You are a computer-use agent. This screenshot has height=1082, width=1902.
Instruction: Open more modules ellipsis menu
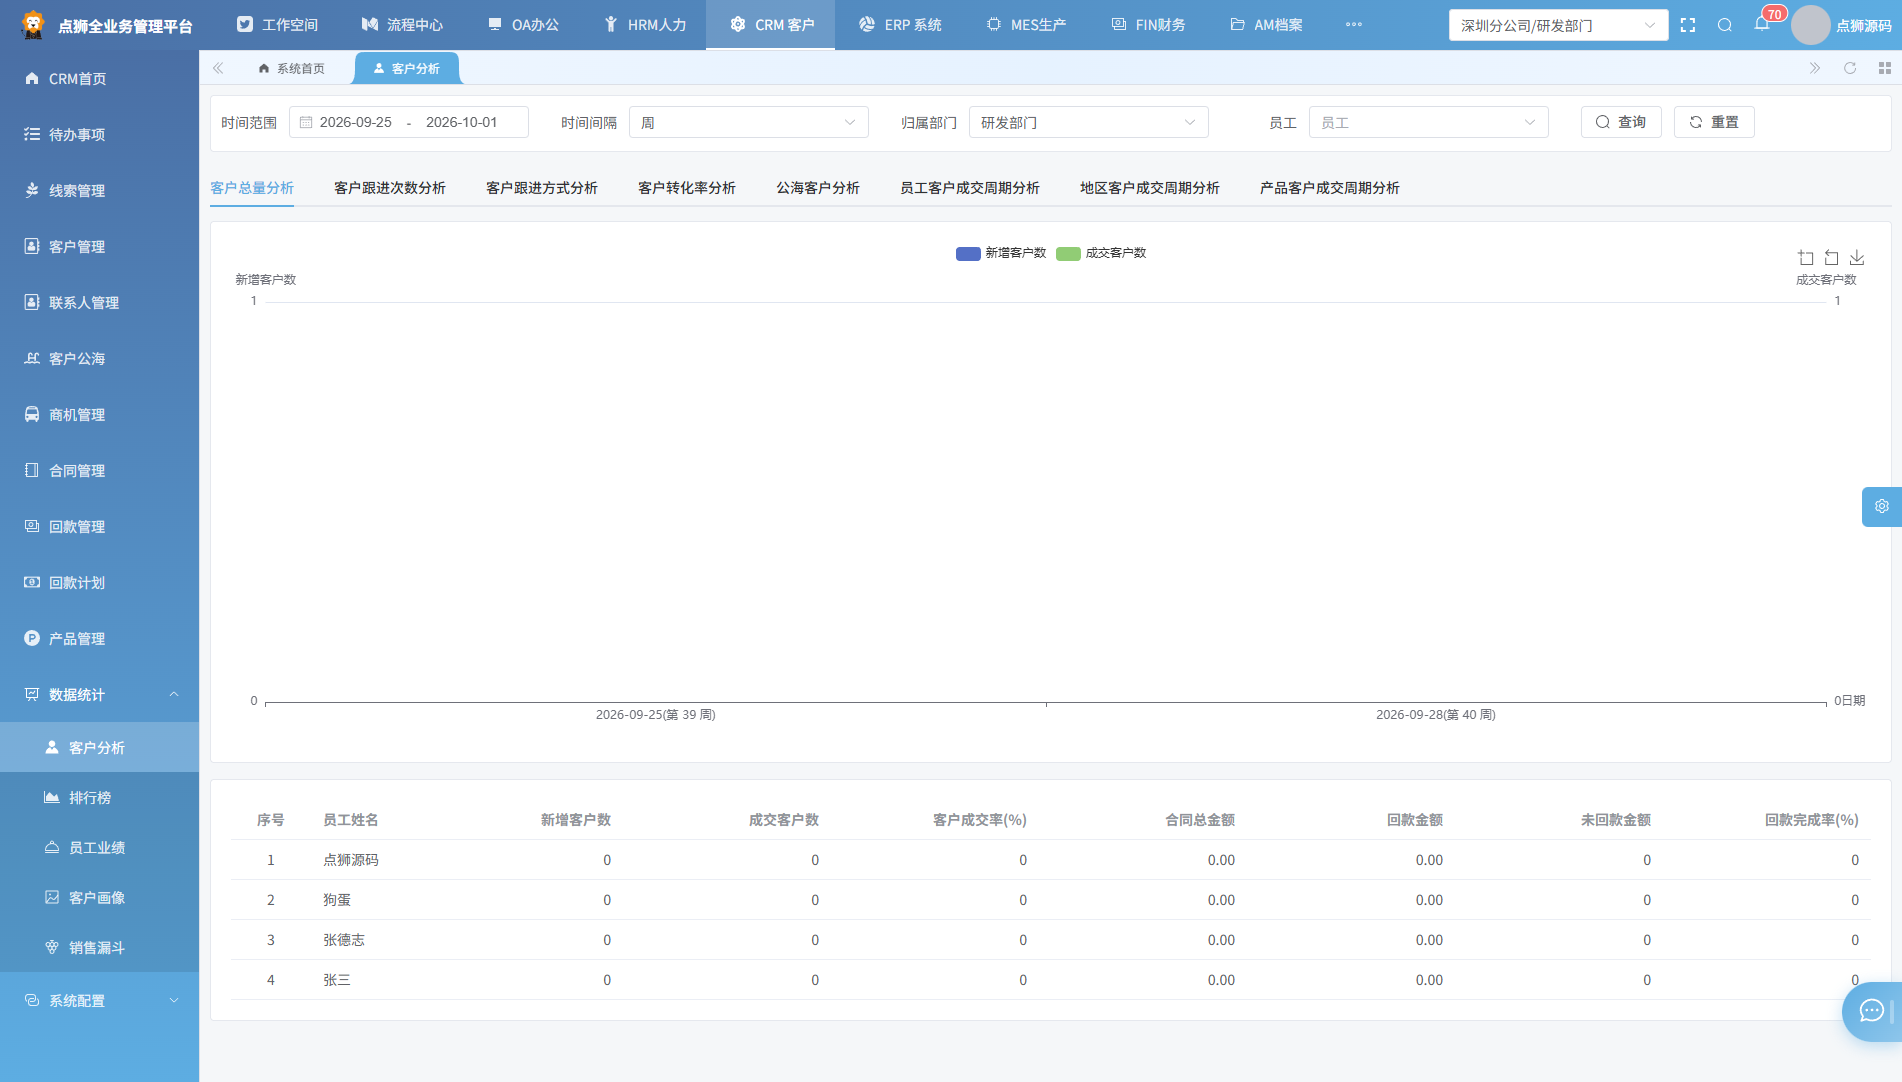tap(1354, 24)
